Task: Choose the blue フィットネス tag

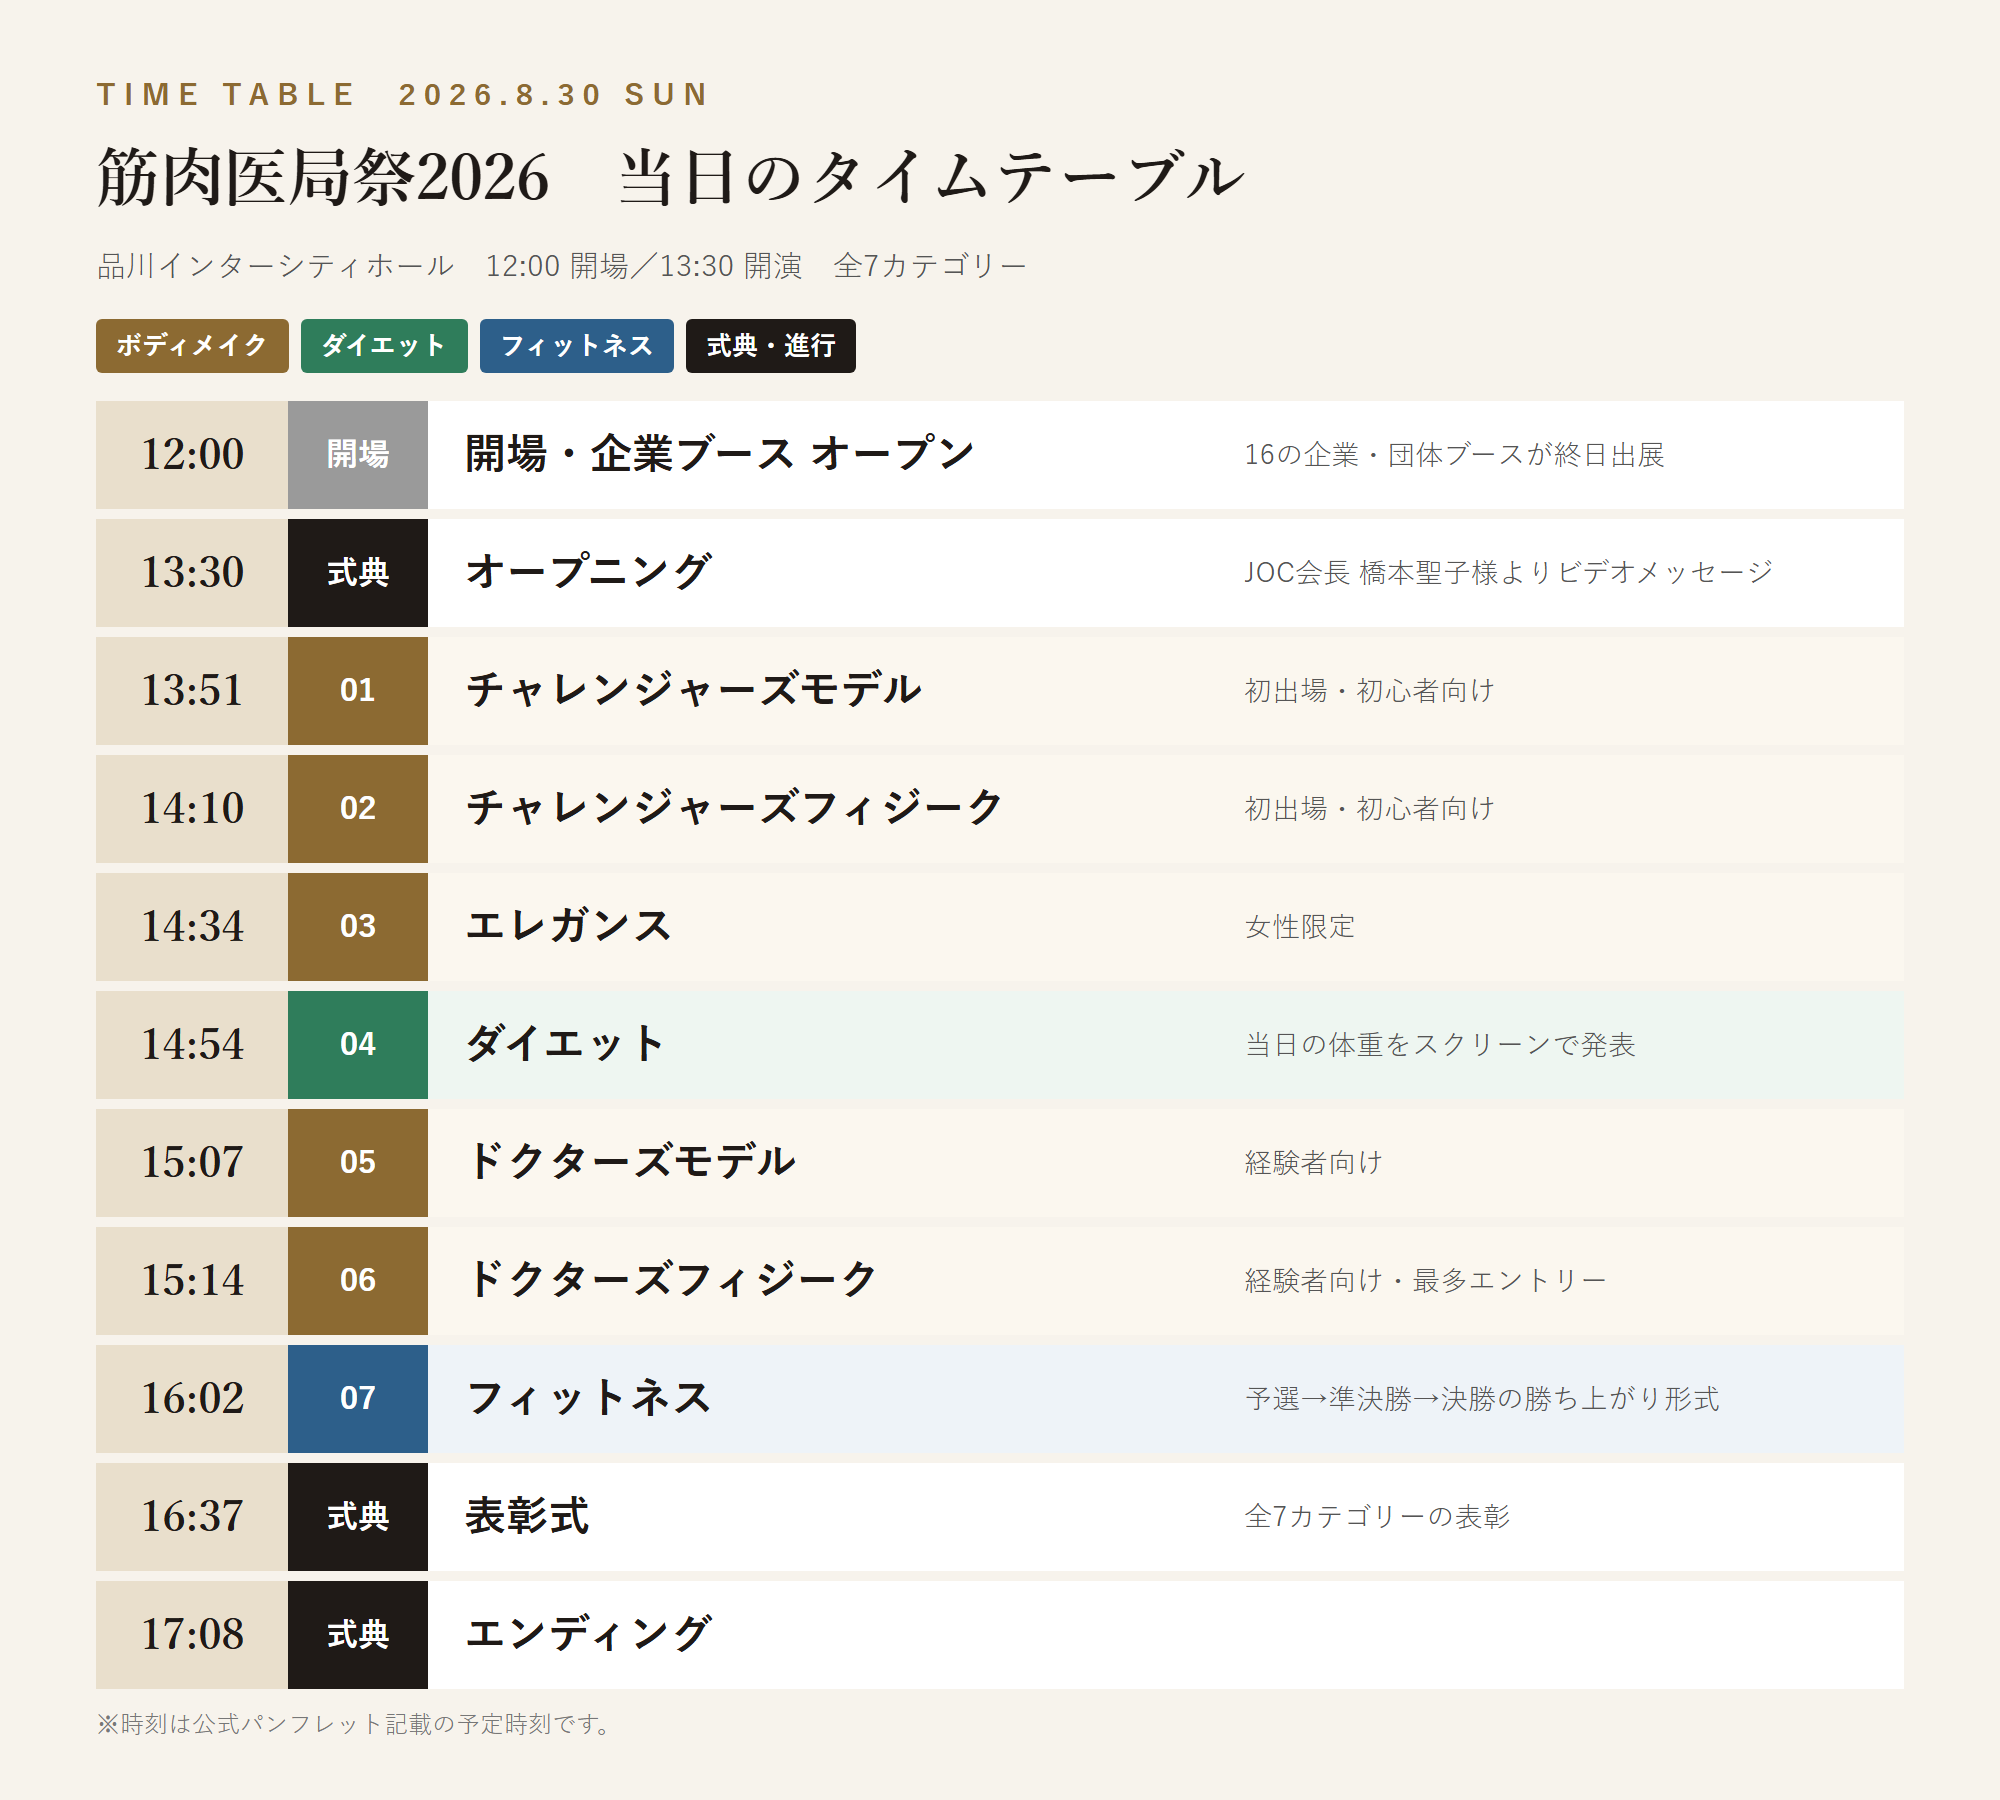Action: coord(577,346)
